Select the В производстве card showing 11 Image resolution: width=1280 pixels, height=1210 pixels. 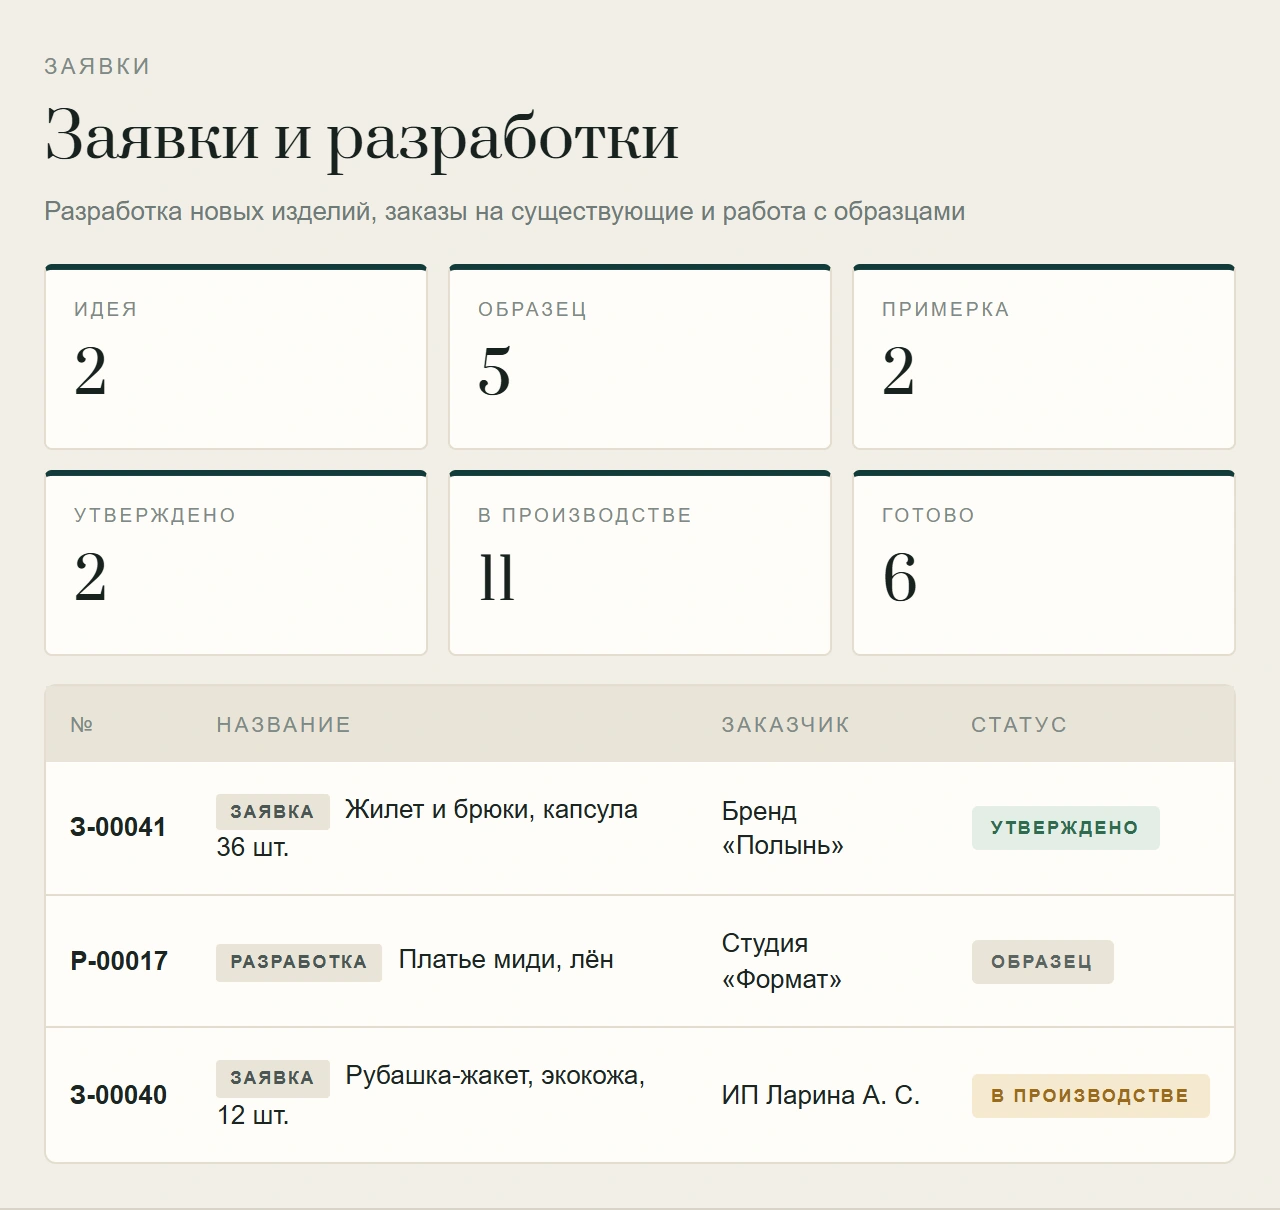[x=640, y=563]
